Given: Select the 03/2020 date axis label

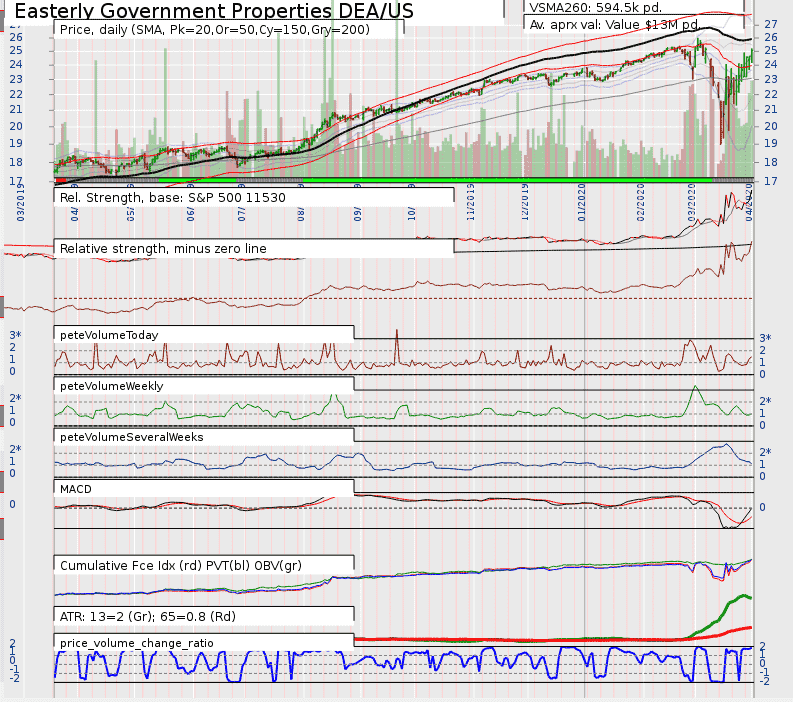Looking at the screenshot, I should (x=691, y=202).
